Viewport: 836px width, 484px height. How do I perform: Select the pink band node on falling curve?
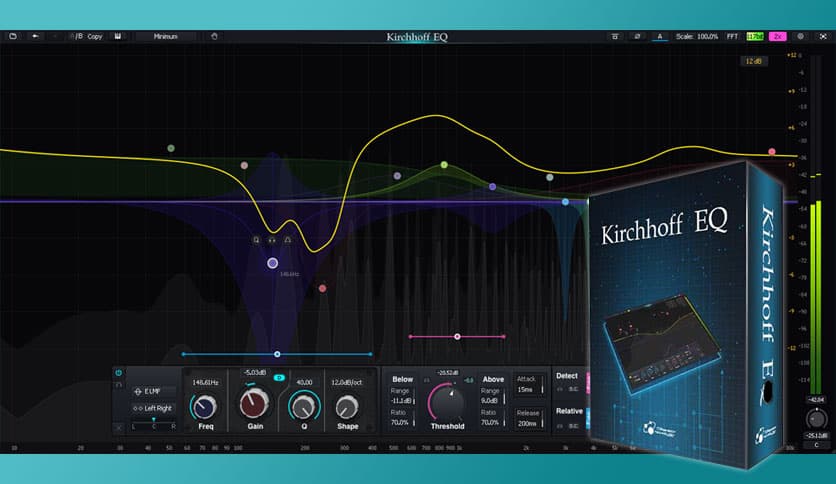[x=244, y=165]
